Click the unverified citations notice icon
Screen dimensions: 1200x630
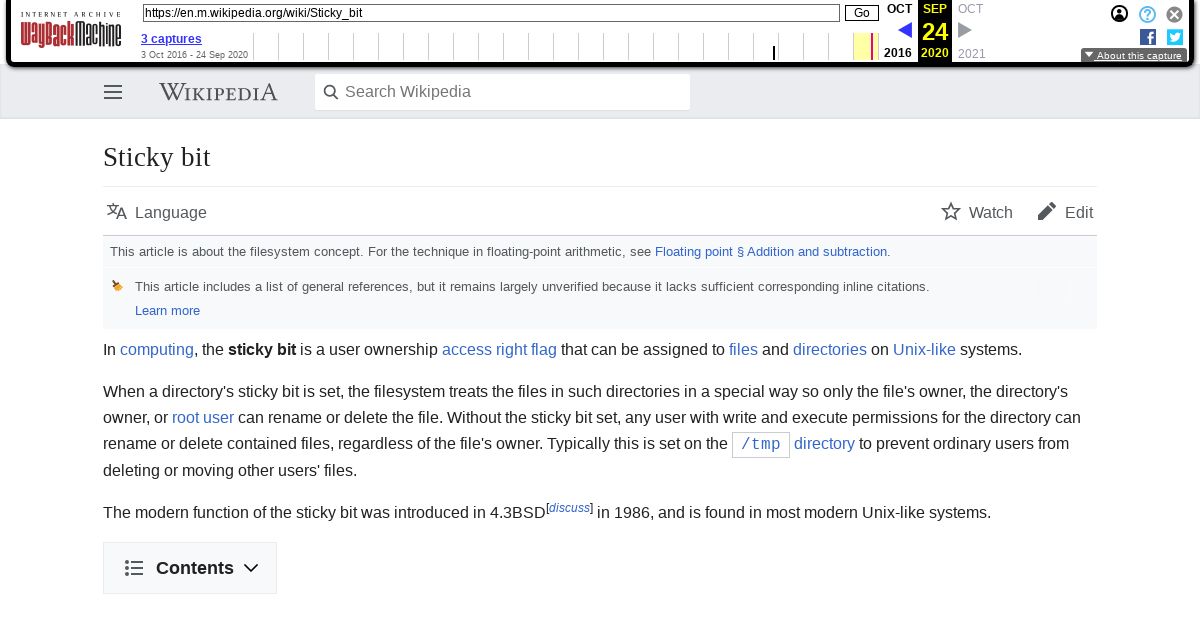click(118, 286)
